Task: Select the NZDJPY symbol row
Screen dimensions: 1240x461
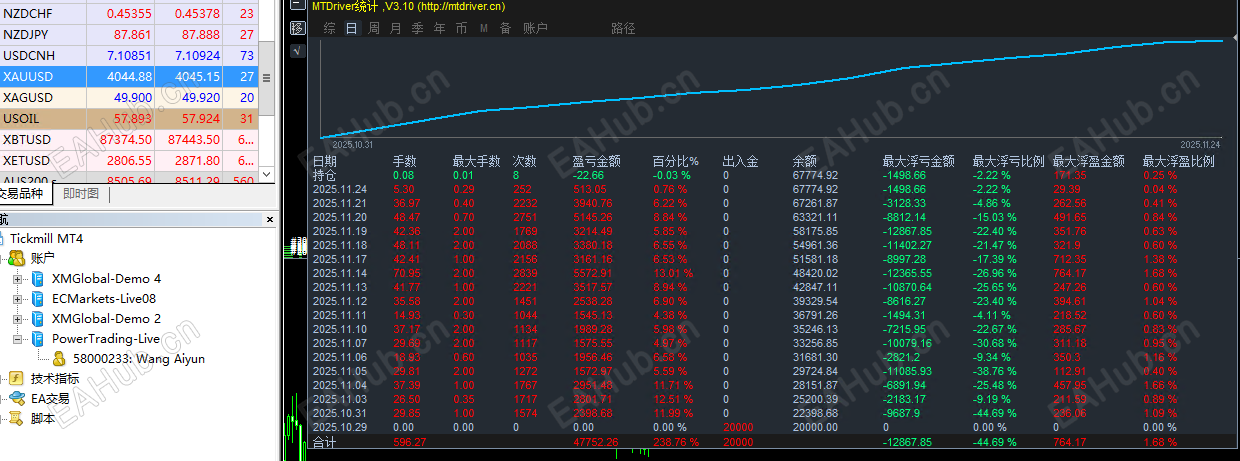Action: [x=130, y=34]
